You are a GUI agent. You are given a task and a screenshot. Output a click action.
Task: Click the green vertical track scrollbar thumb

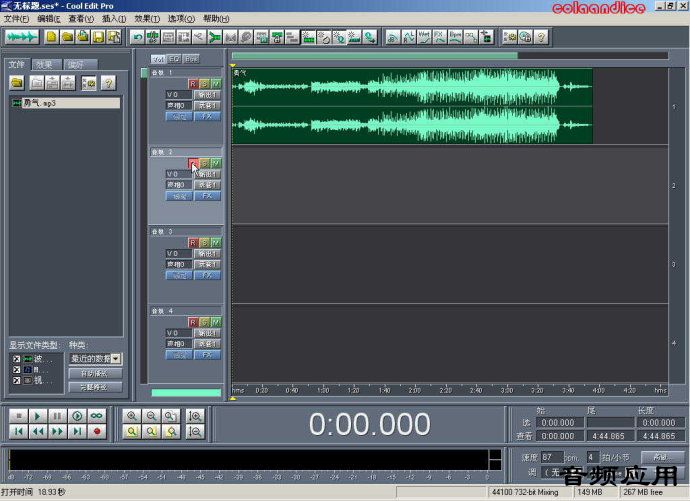pyautogui.click(x=144, y=73)
